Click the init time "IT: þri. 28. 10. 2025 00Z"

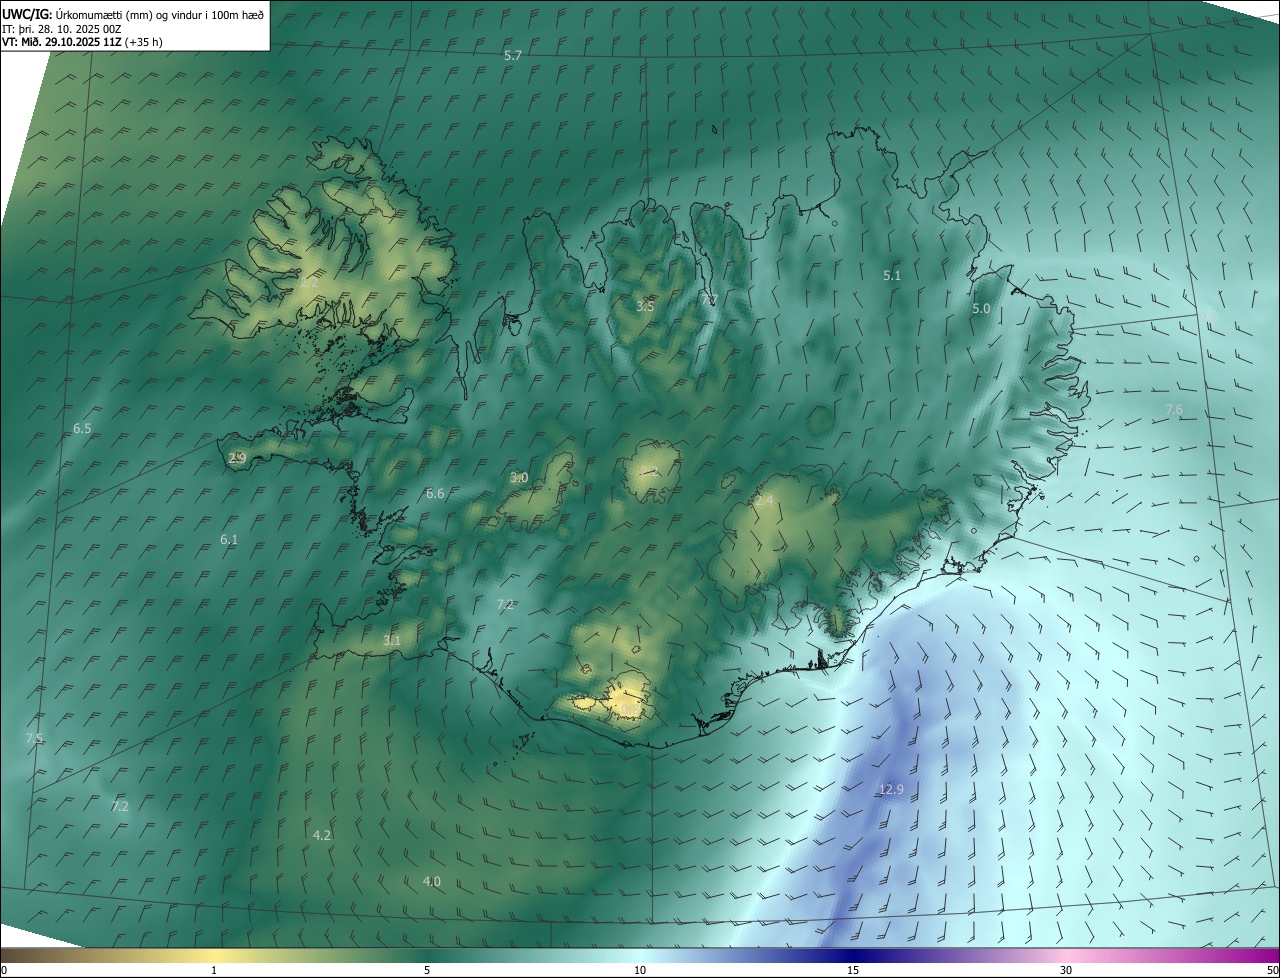click(x=62, y=28)
